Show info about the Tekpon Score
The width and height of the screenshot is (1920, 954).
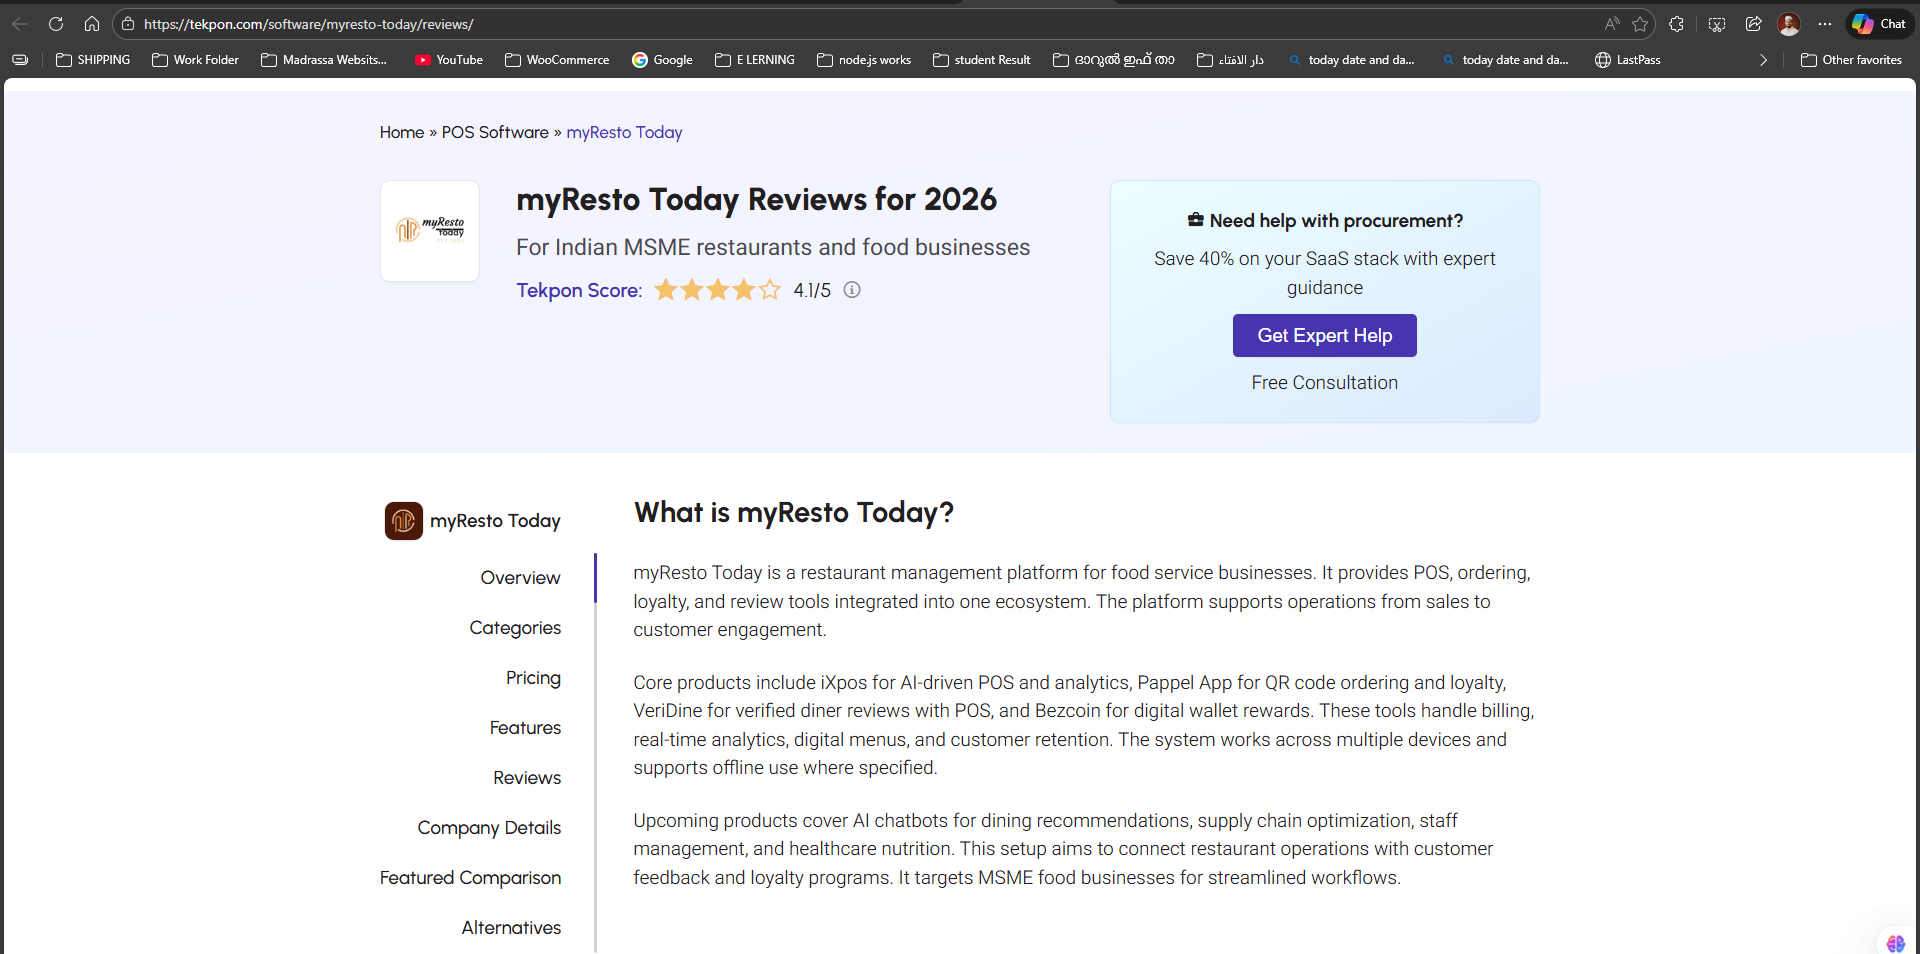852,290
